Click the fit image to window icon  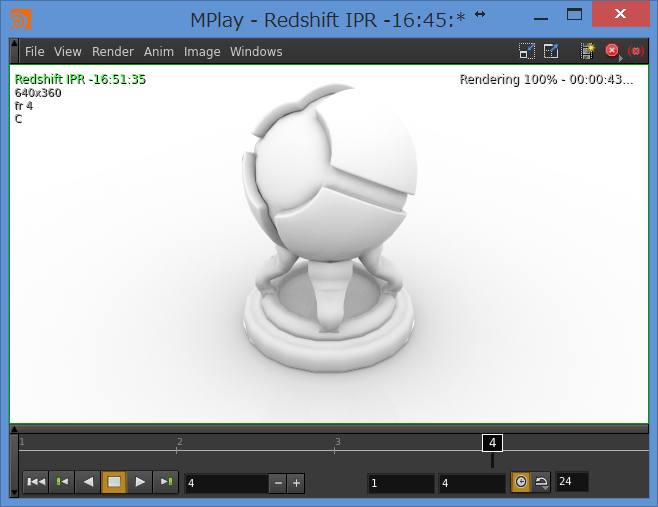[527, 51]
